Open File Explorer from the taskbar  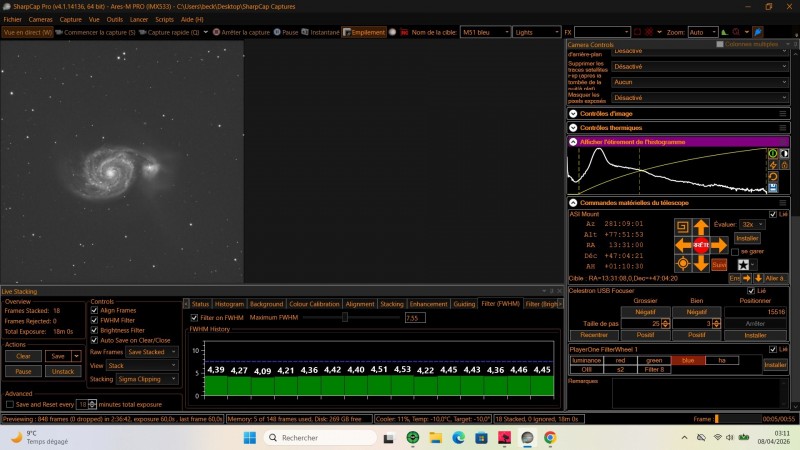tap(435, 438)
